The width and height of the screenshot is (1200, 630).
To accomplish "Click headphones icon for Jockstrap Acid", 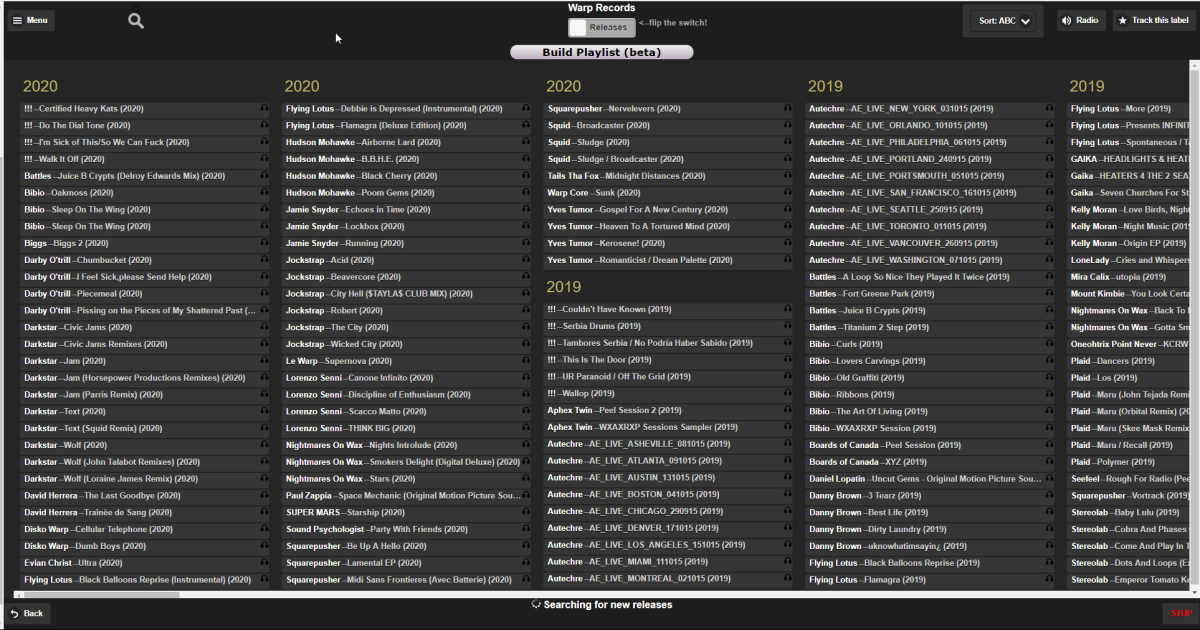I will pyautogui.click(x=526, y=260).
